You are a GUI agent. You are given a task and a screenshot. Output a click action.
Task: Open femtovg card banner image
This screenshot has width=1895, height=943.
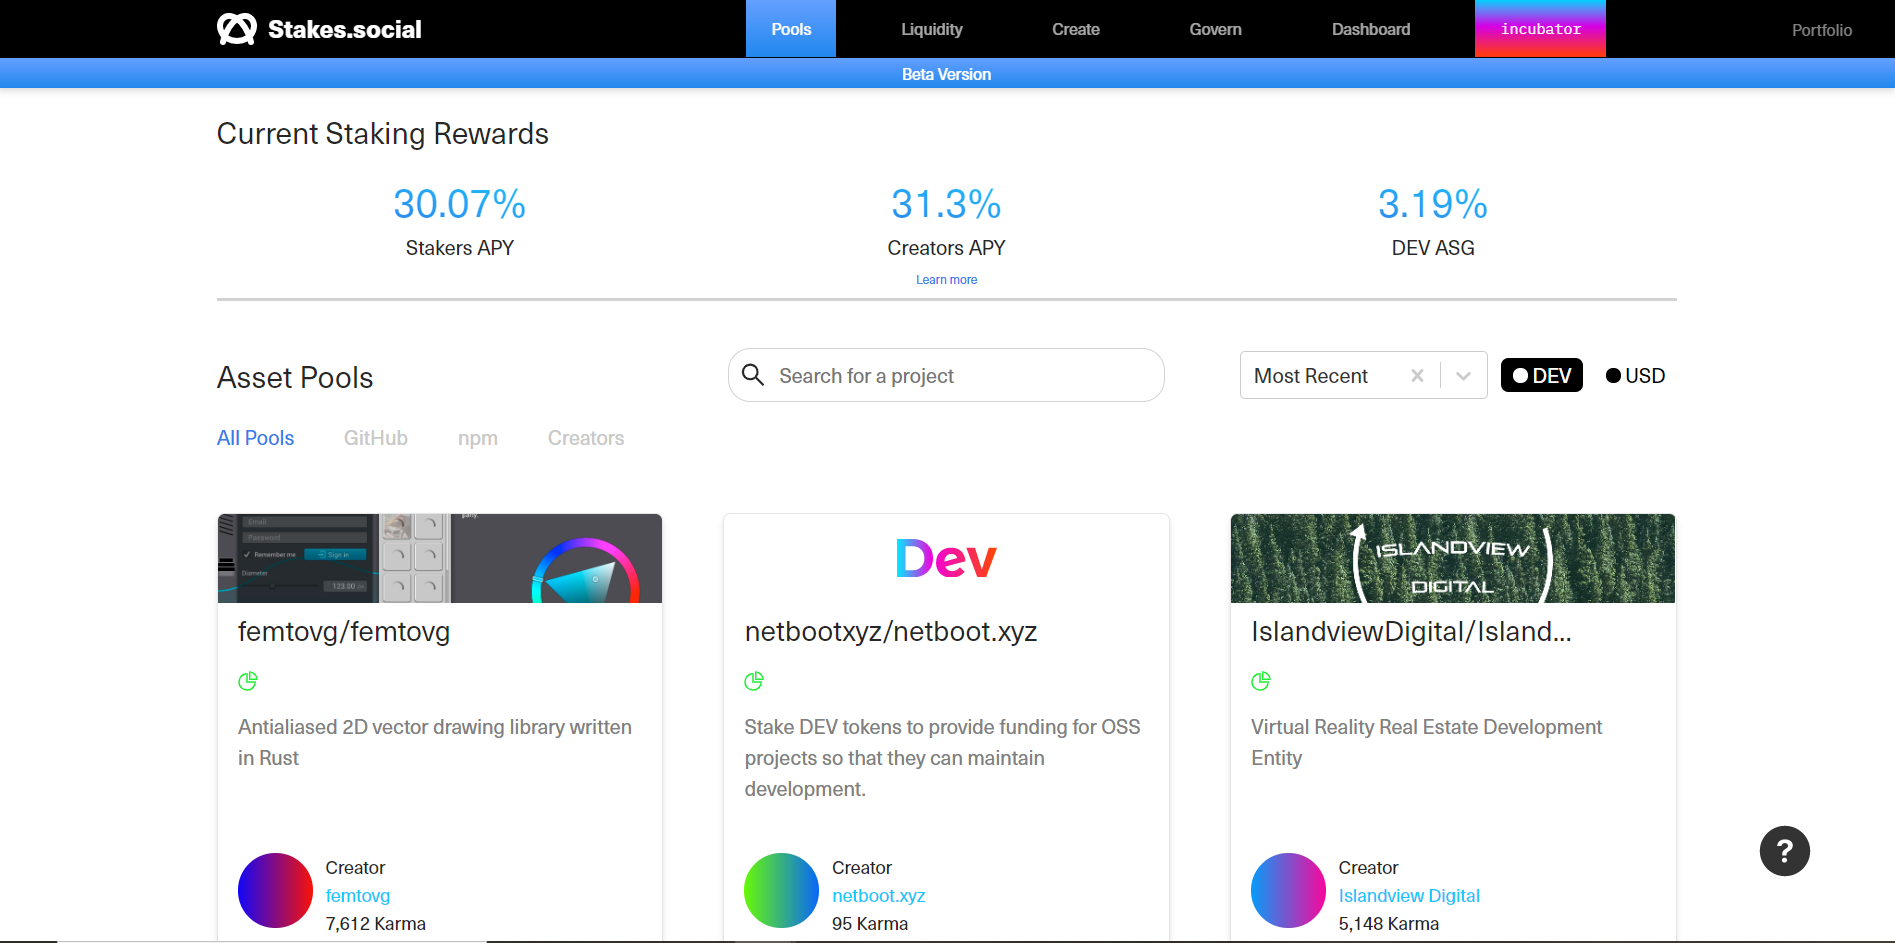(440, 558)
